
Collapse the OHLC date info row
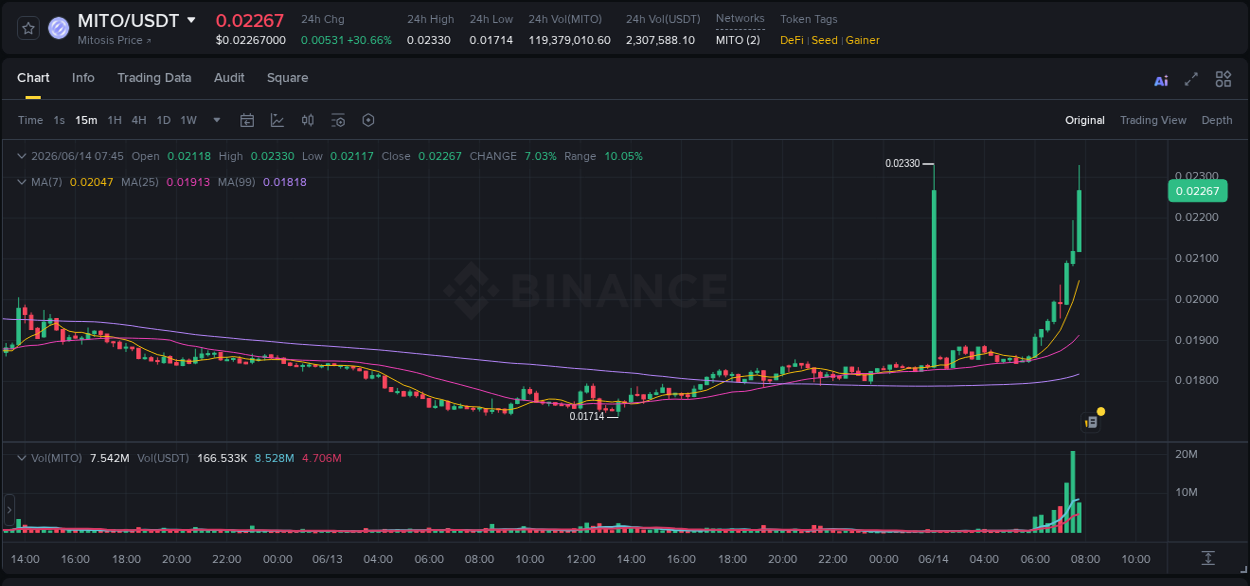pos(22,156)
